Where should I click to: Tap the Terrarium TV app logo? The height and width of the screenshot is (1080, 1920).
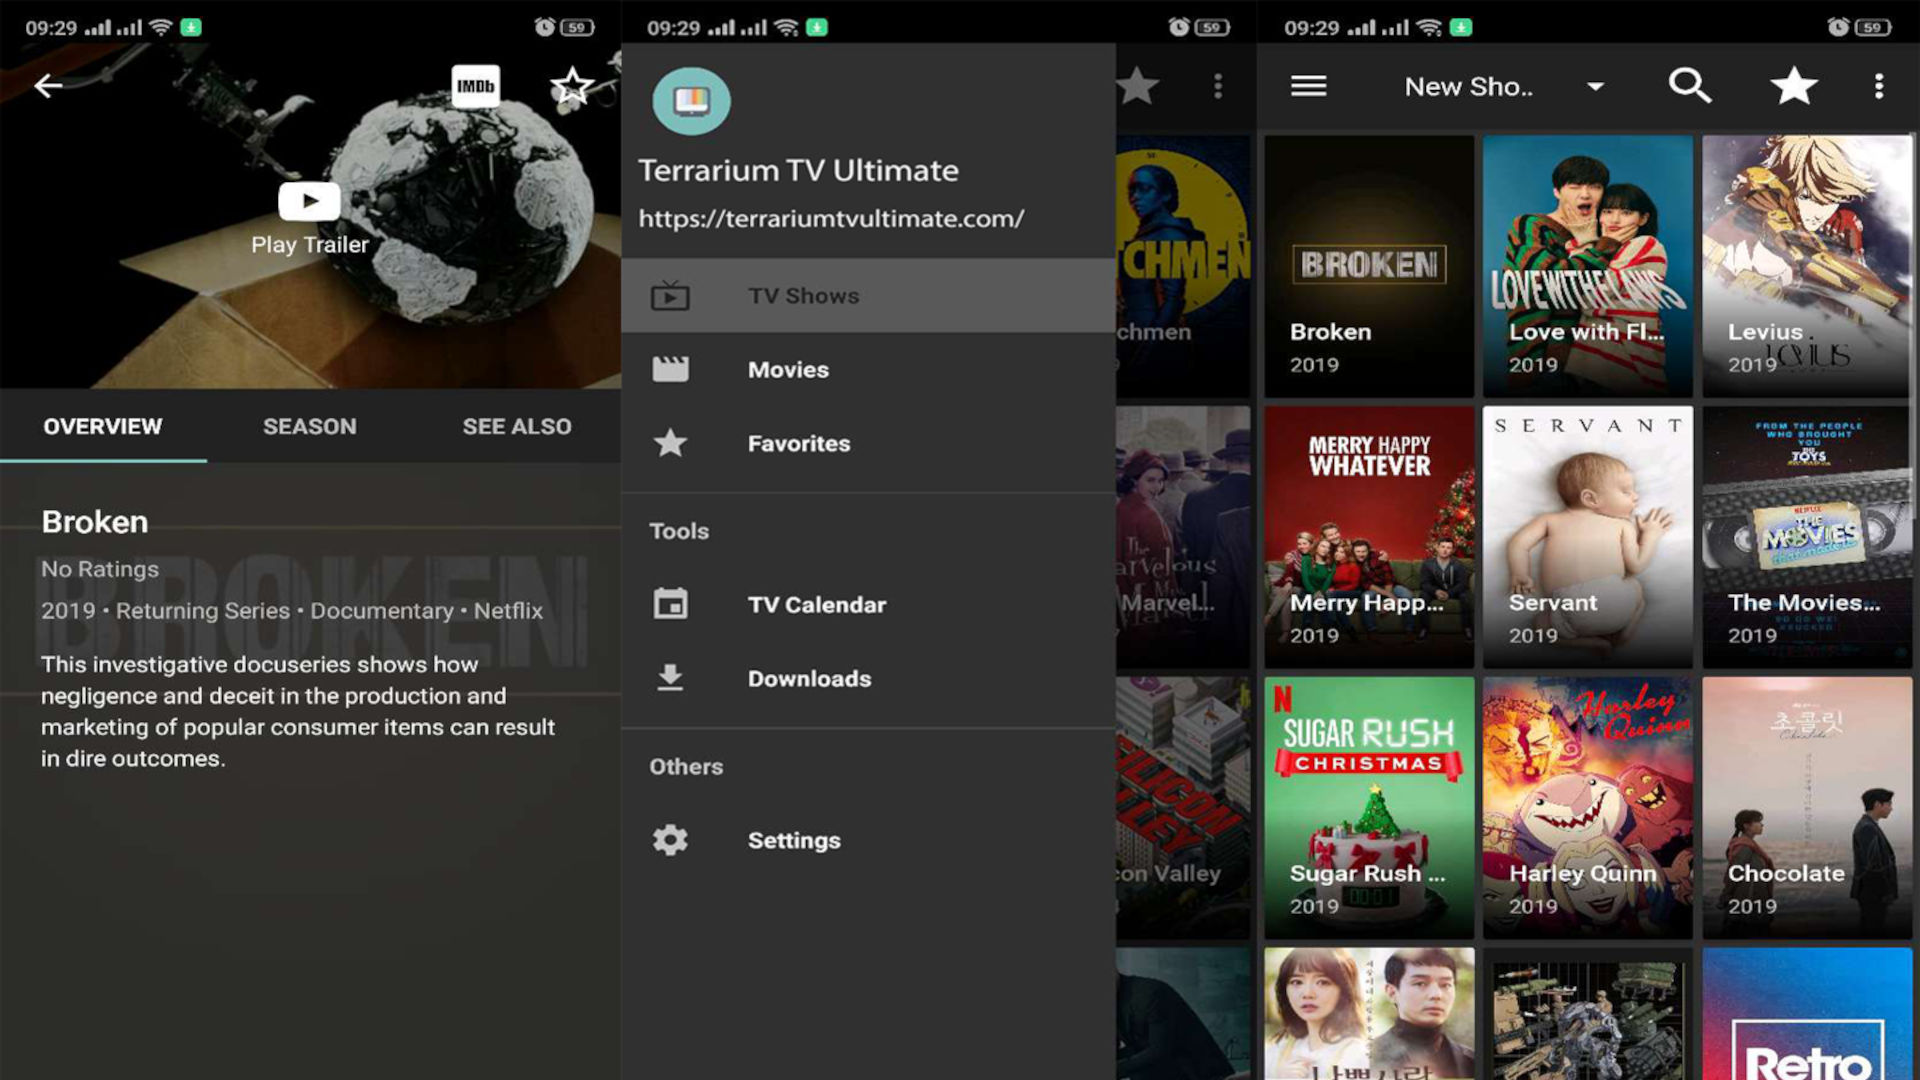pos(691,101)
